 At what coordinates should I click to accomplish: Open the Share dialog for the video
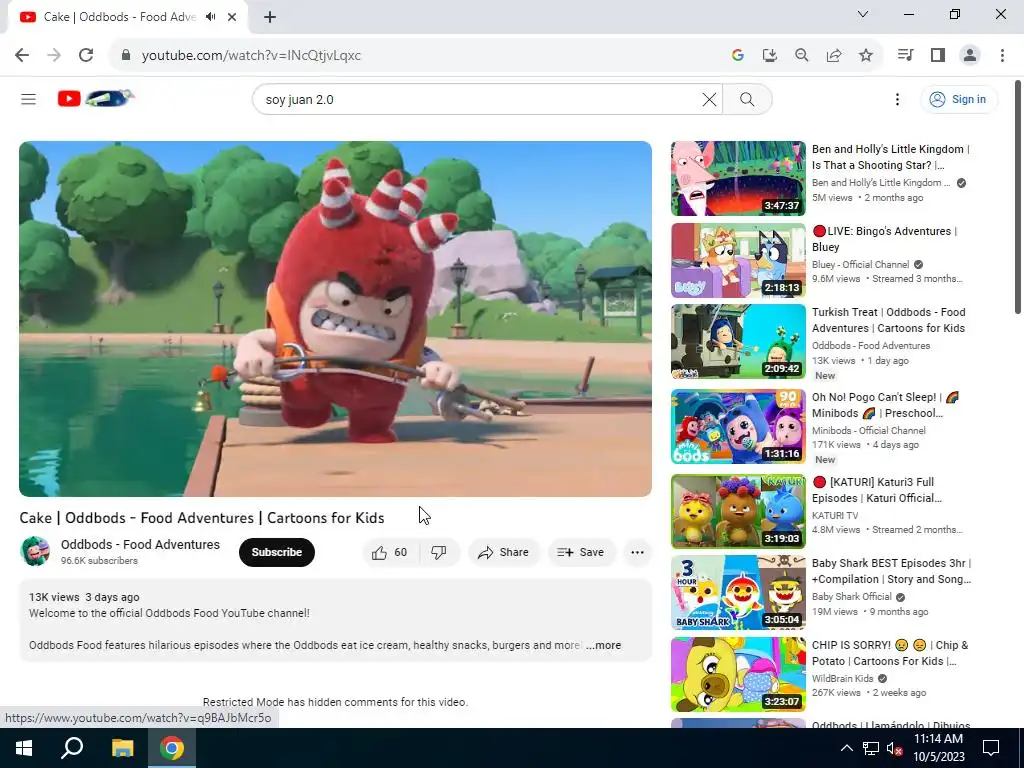(x=504, y=552)
